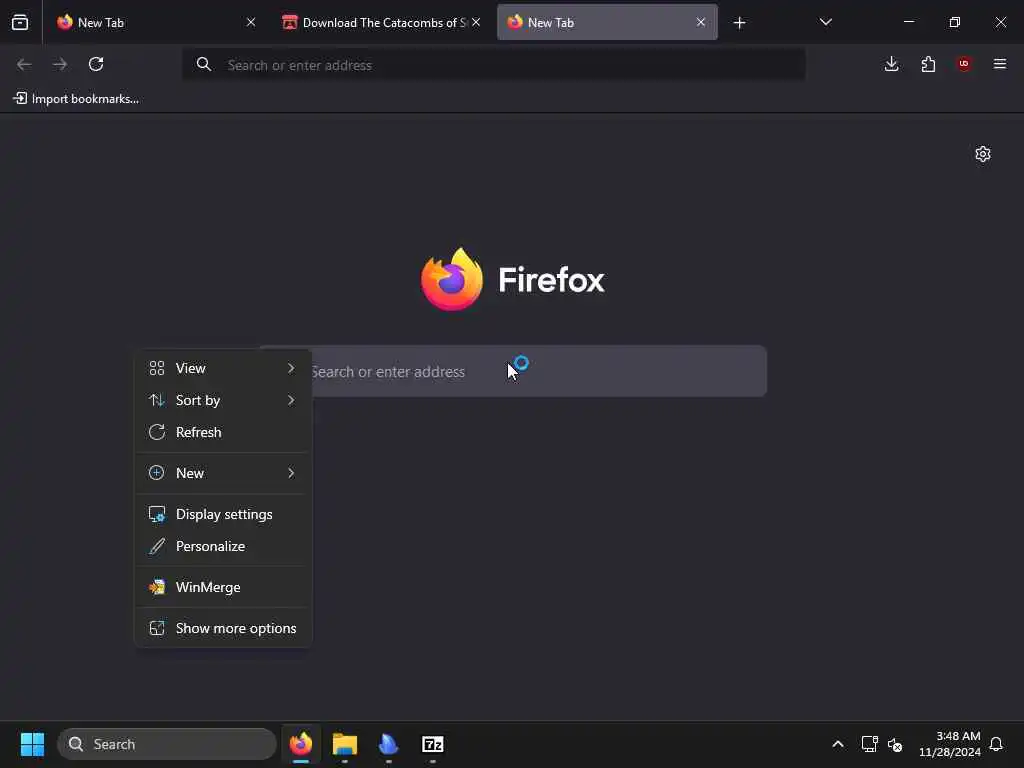The height and width of the screenshot is (768, 1024).
Task: Reload the current page
Action: (96, 64)
